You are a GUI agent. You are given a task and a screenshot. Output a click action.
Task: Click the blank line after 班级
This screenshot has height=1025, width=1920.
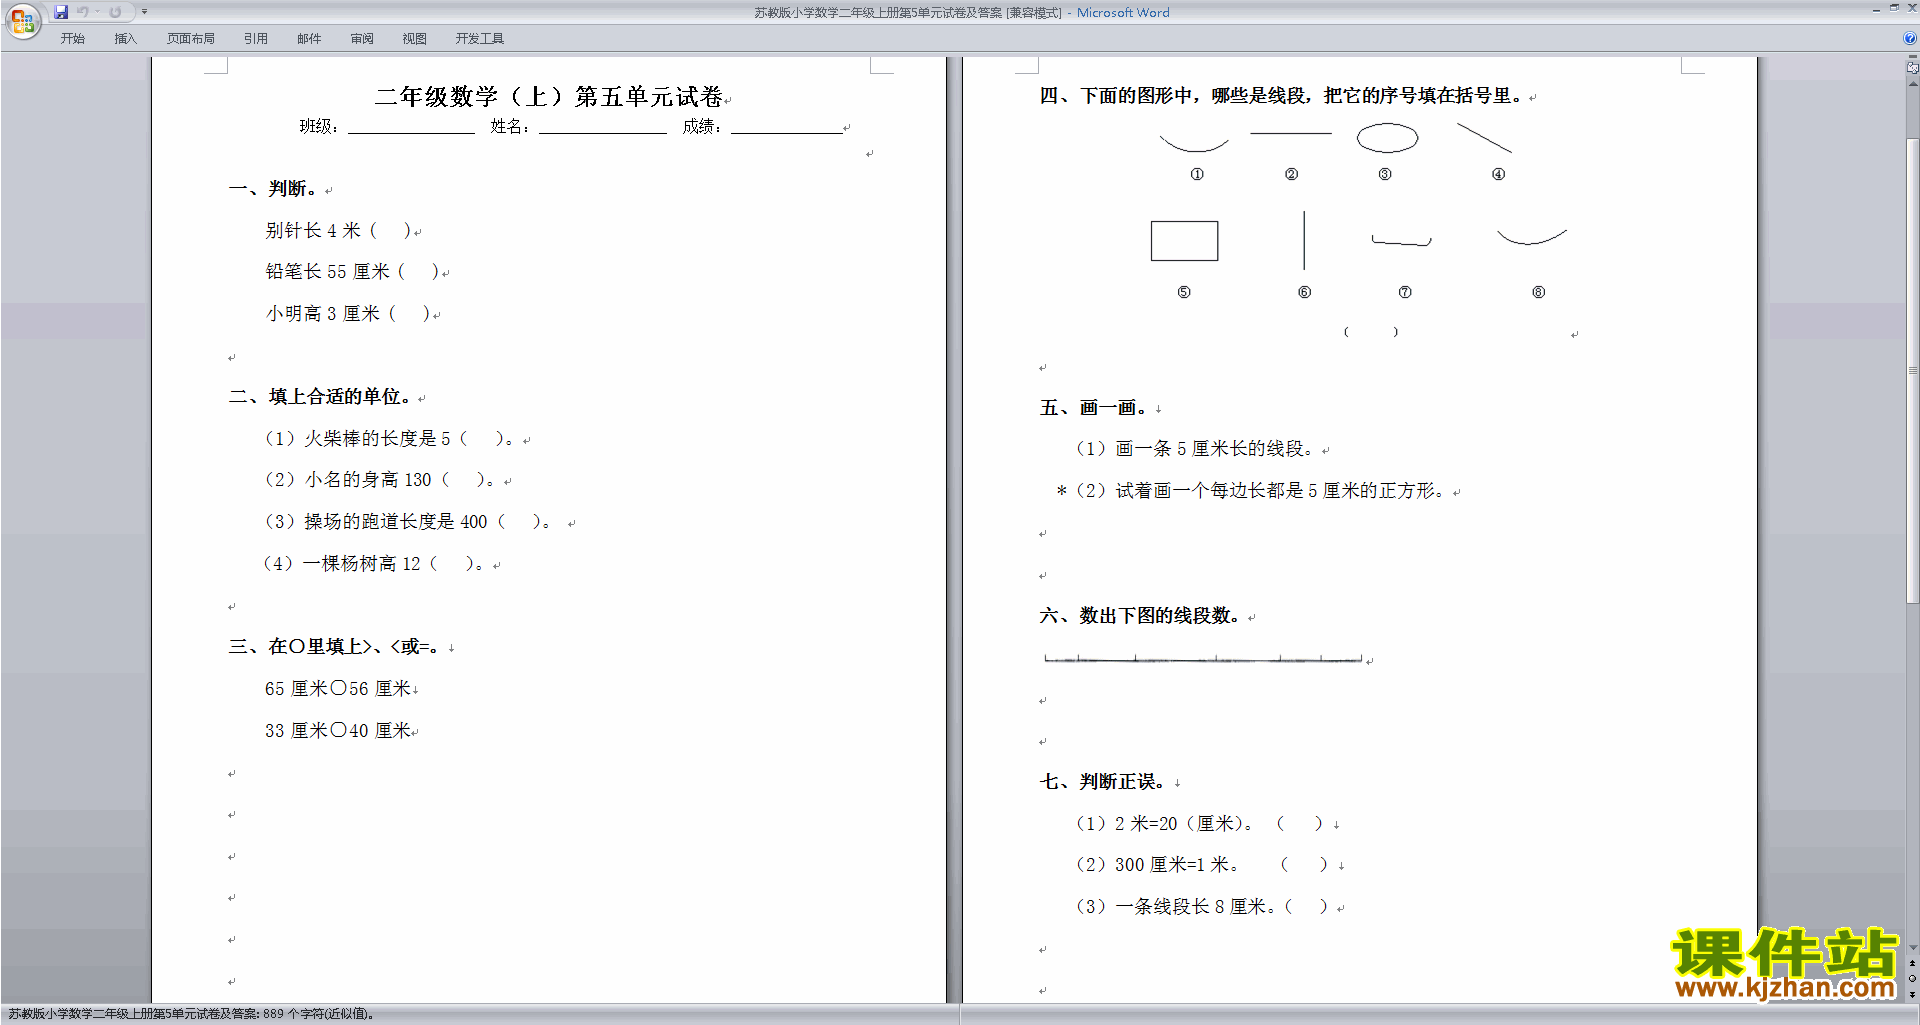point(411,127)
